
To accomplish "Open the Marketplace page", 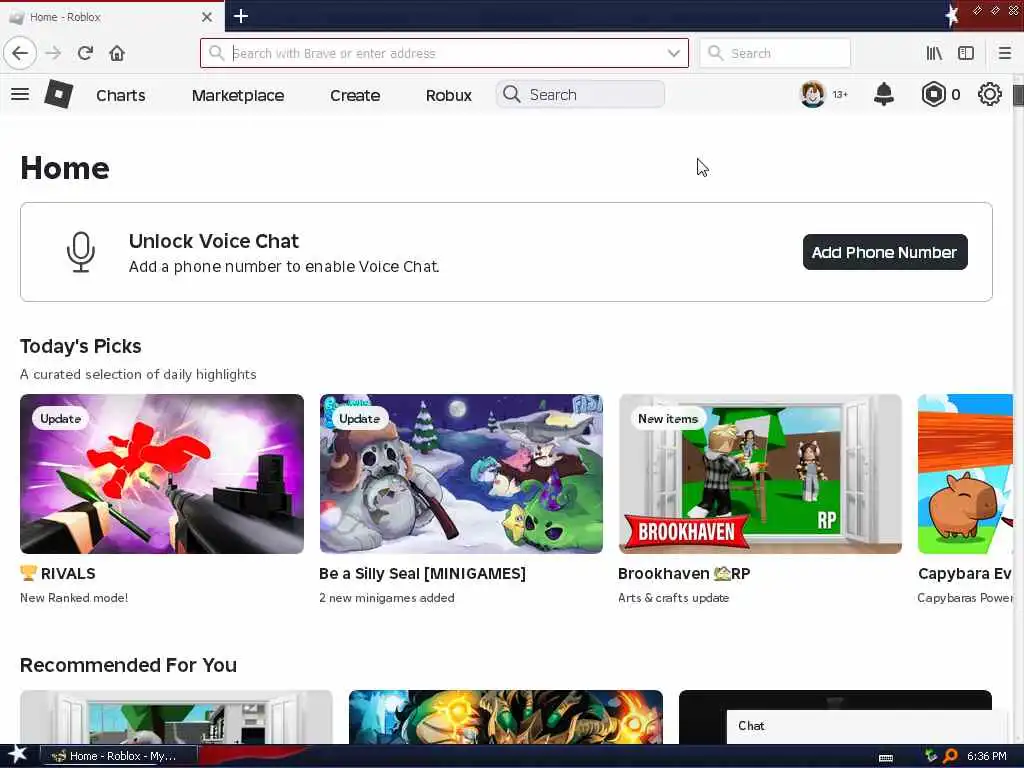I will point(238,95).
